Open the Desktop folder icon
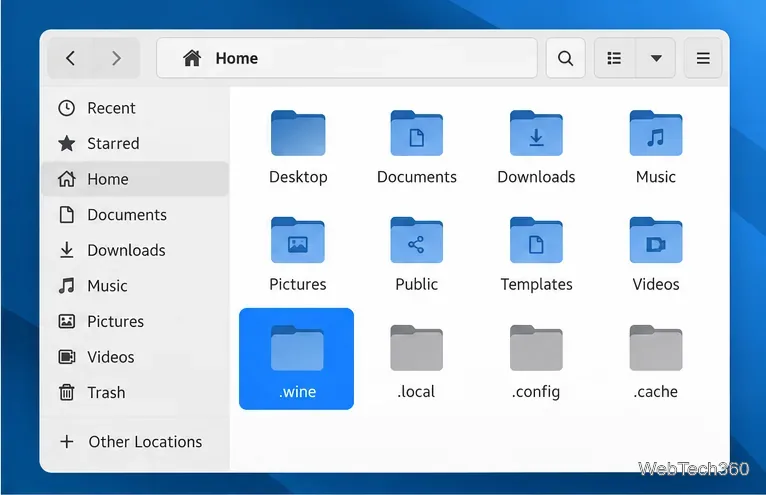Viewport: 766px width, 495px height. pyautogui.click(x=298, y=133)
